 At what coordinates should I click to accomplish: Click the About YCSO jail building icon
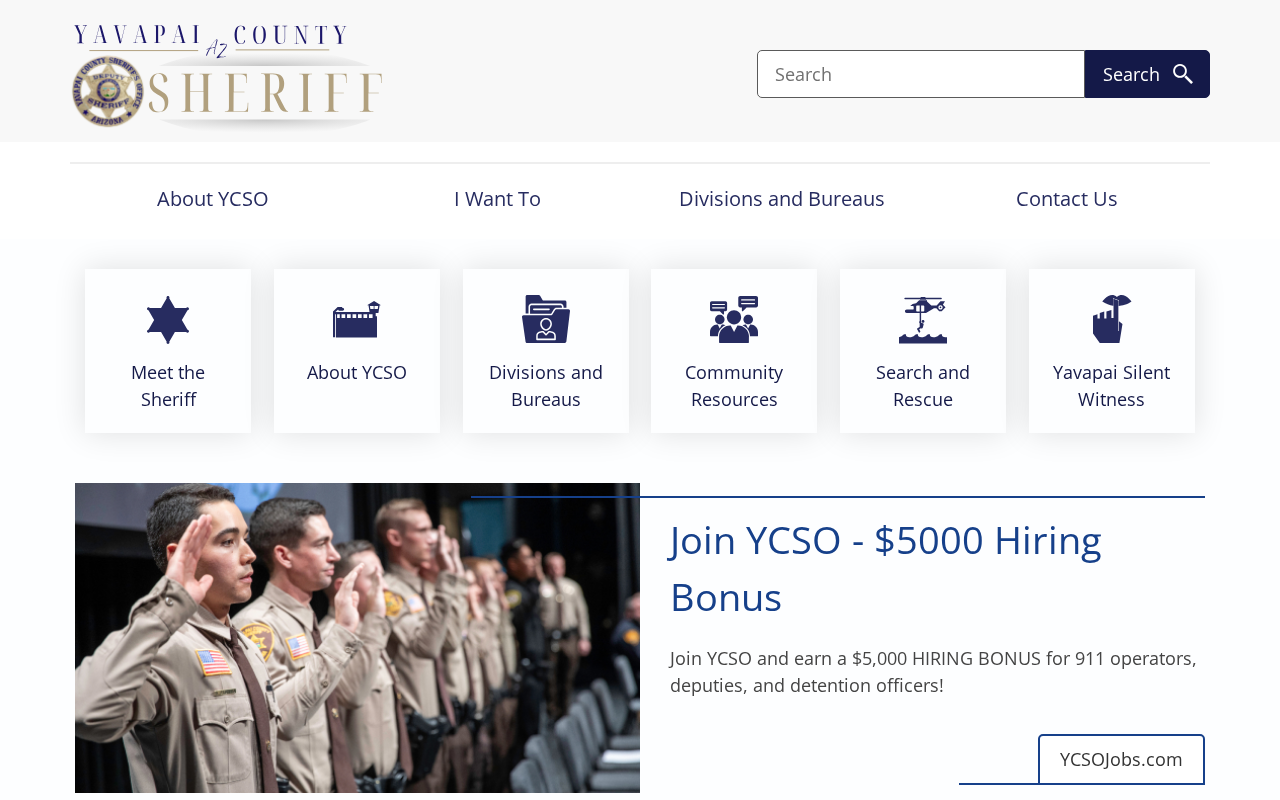pos(357,320)
